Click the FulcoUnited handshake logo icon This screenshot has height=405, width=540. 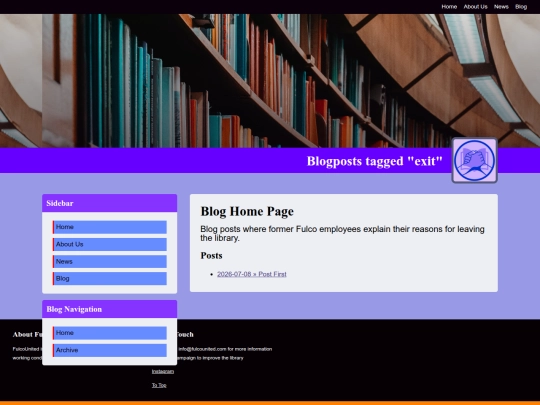click(475, 160)
